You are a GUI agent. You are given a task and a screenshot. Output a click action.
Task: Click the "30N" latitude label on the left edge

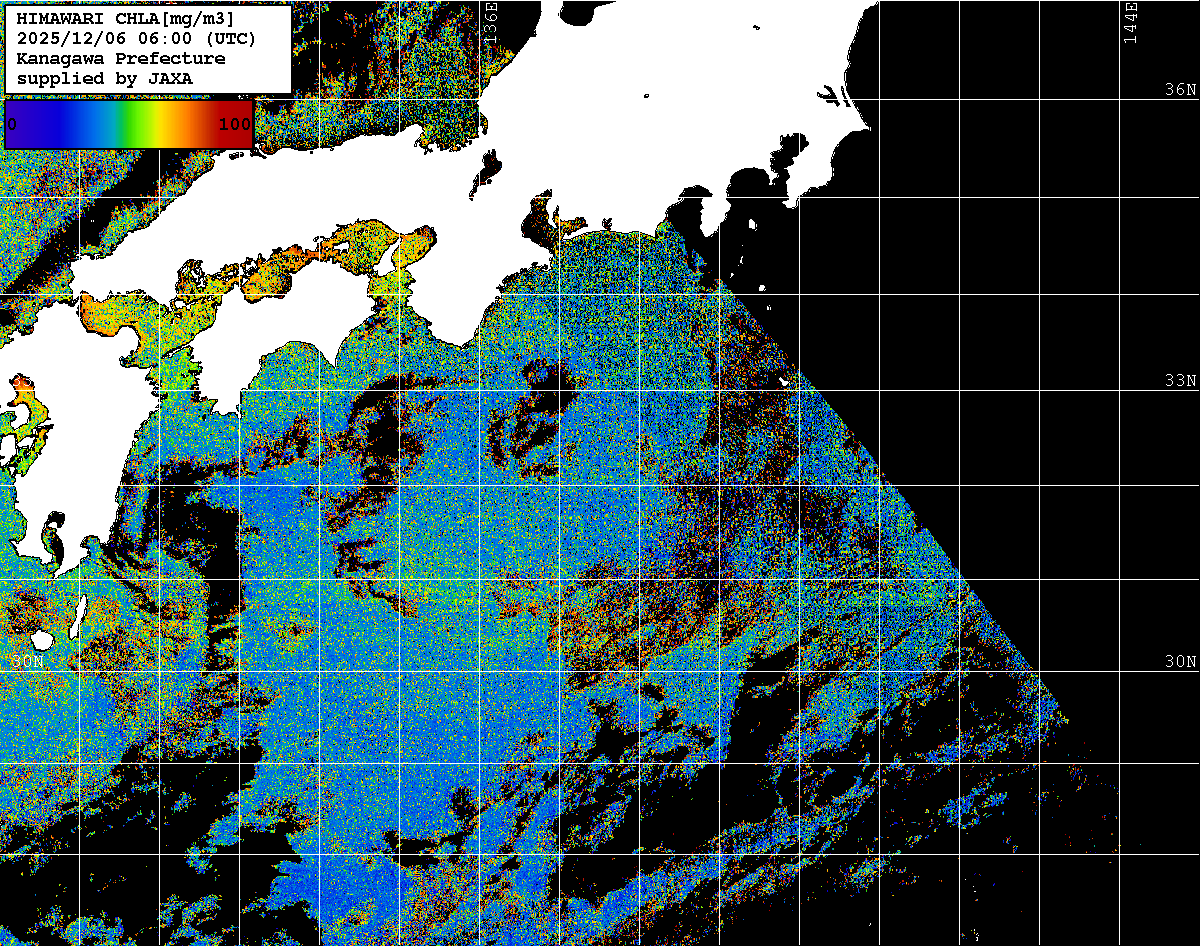coord(29,662)
